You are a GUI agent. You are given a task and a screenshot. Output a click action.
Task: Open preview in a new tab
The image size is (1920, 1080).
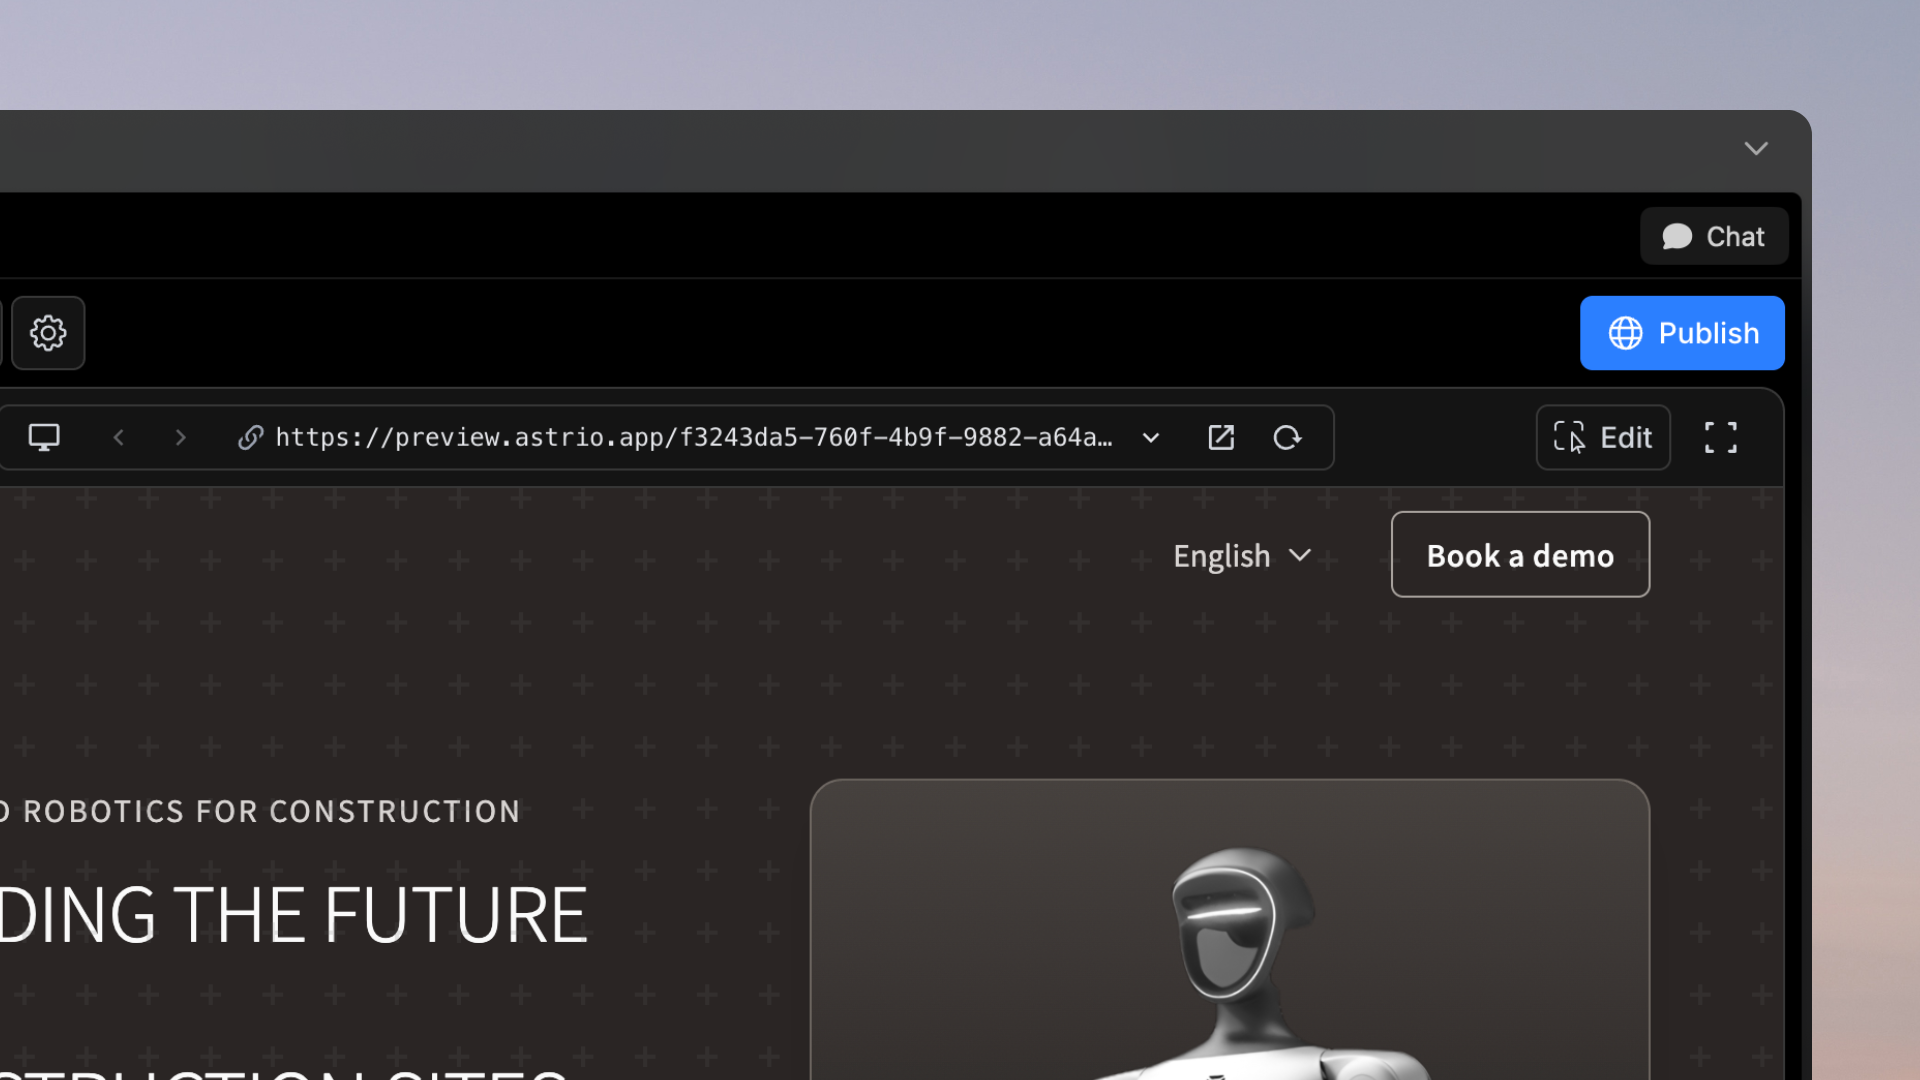point(1221,437)
